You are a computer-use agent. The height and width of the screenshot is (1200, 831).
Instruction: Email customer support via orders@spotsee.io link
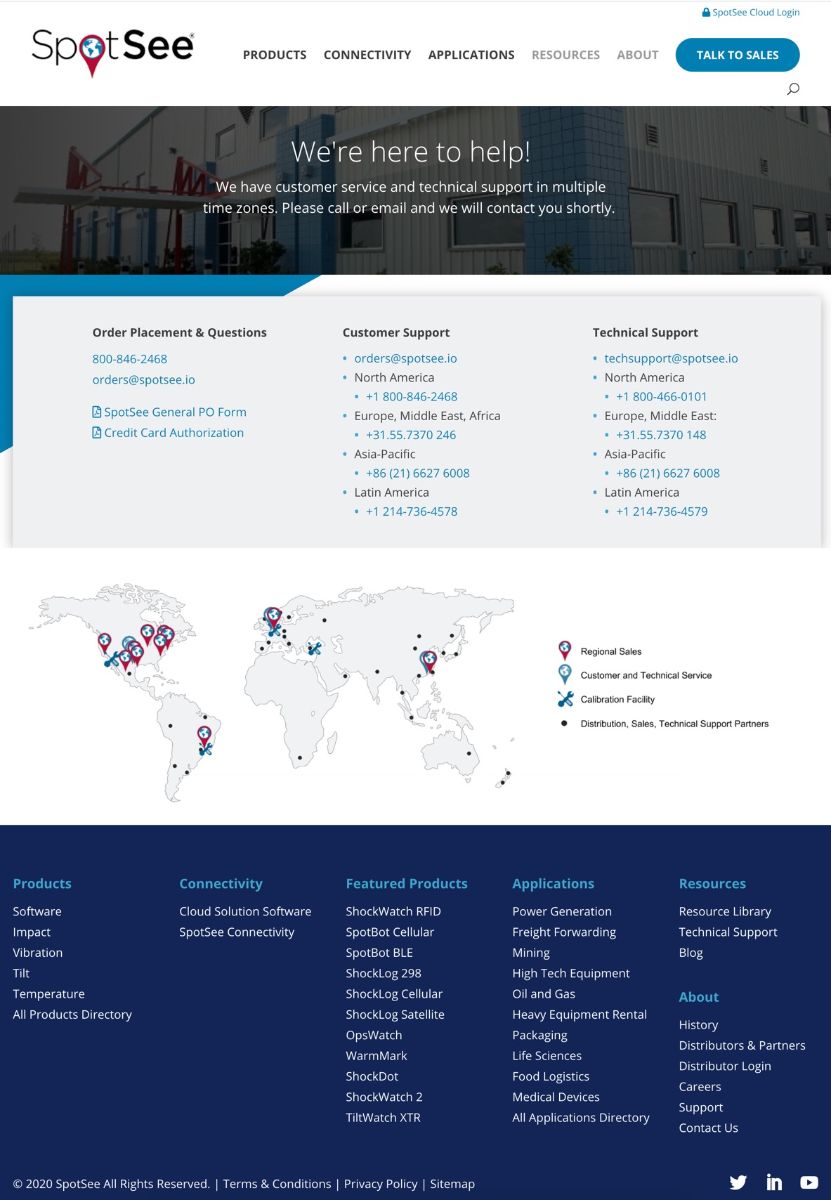(x=405, y=357)
